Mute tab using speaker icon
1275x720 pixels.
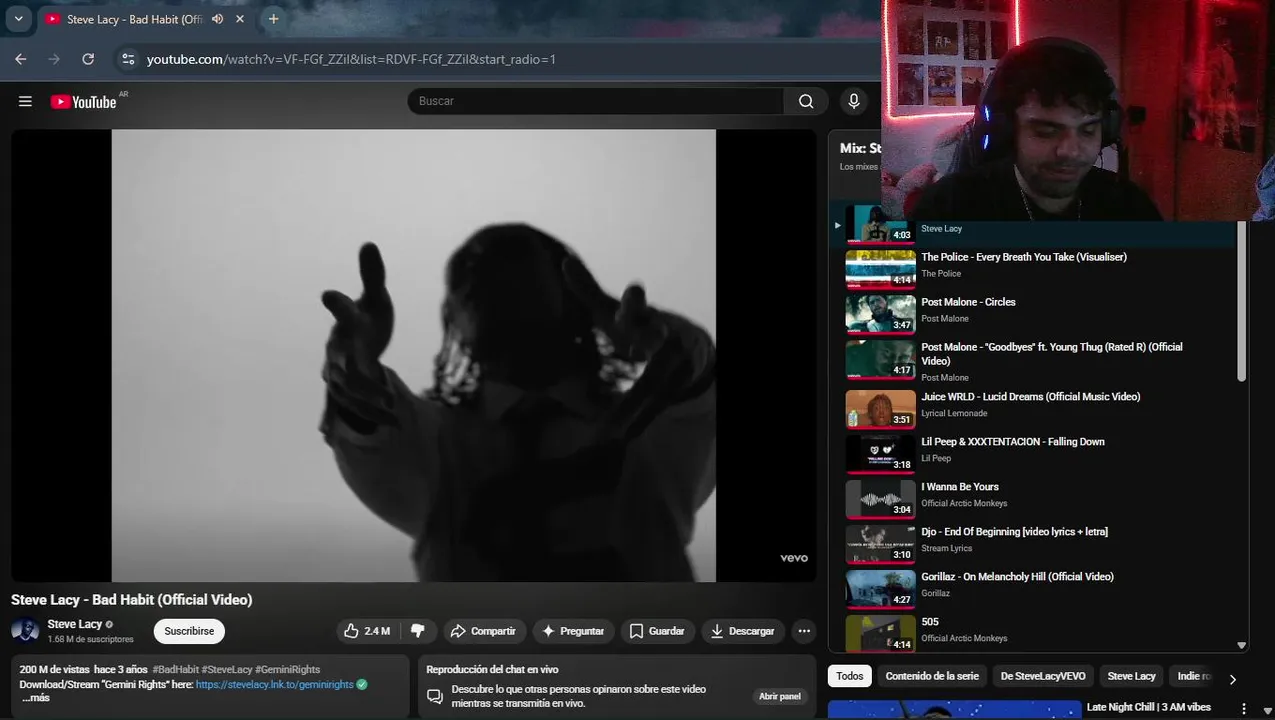[217, 19]
